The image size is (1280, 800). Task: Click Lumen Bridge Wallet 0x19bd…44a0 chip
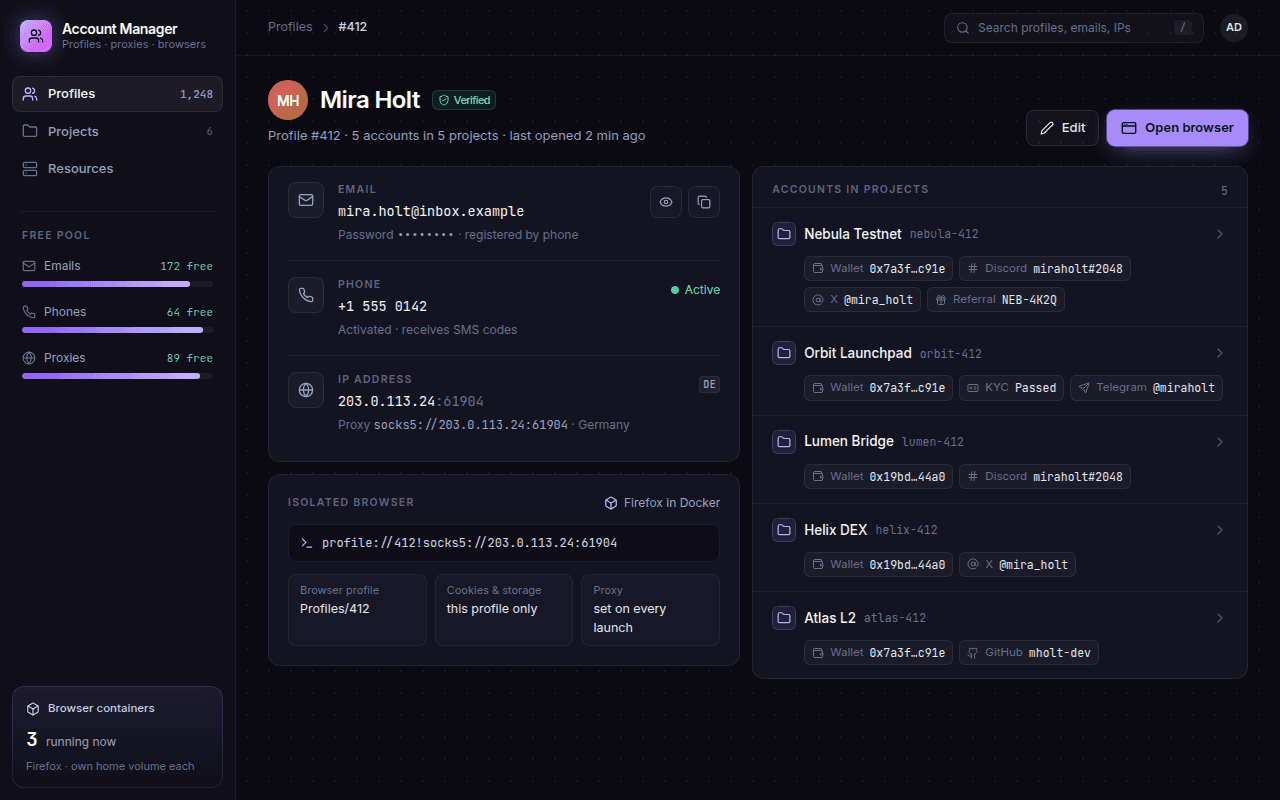[878, 476]
